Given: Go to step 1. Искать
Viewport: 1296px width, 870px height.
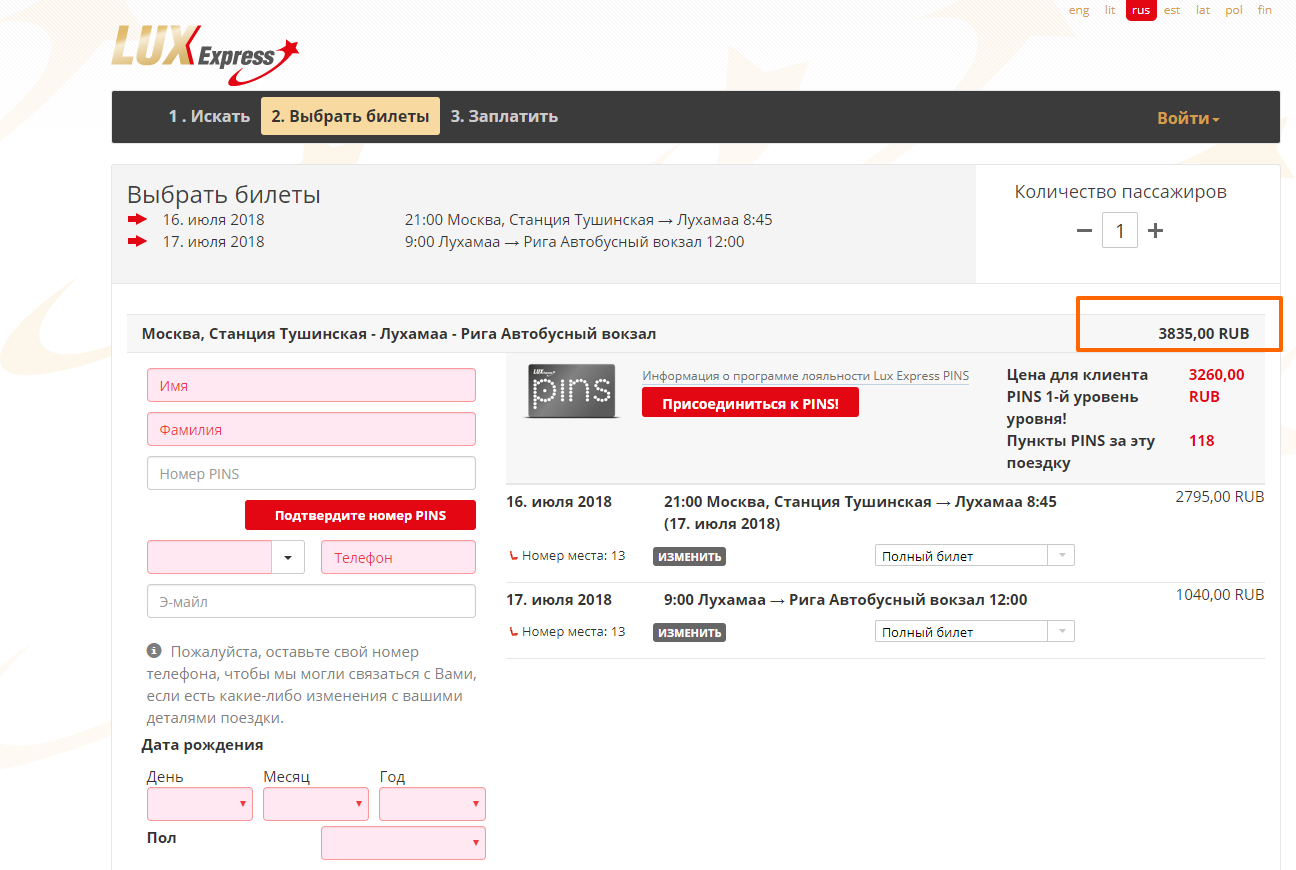Looking at the screenshot, I should 209,116.
